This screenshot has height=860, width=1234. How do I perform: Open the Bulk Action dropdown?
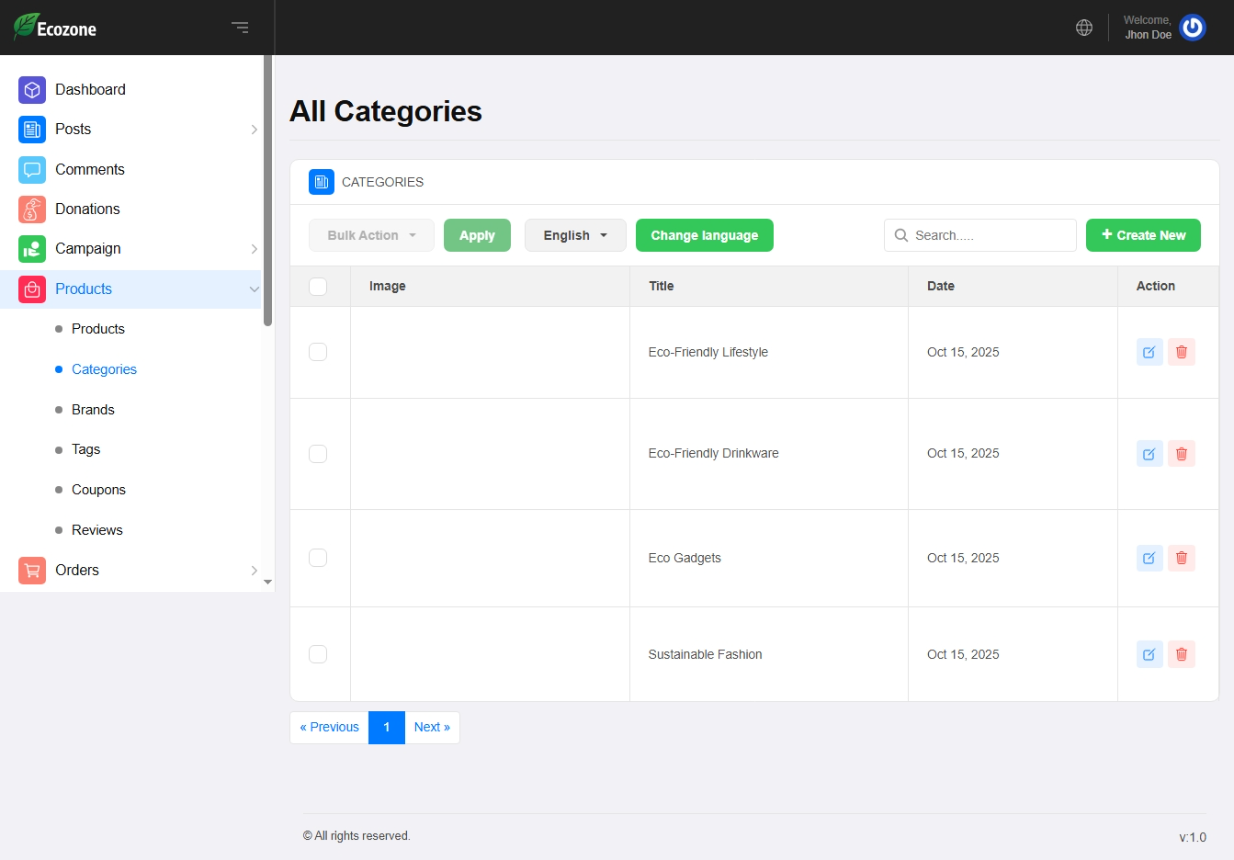tap(371, 236)
